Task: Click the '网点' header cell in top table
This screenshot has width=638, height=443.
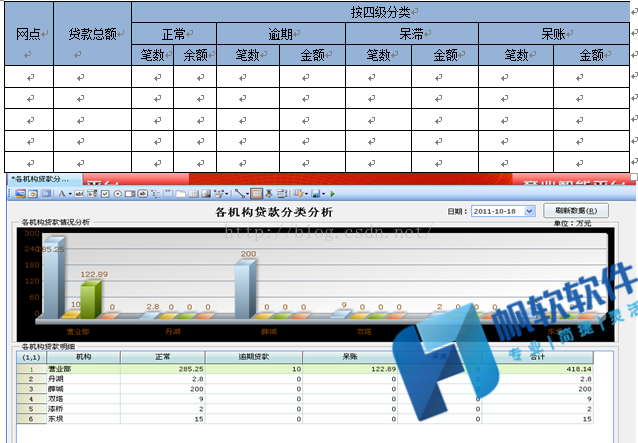Action: coord(29,33)
